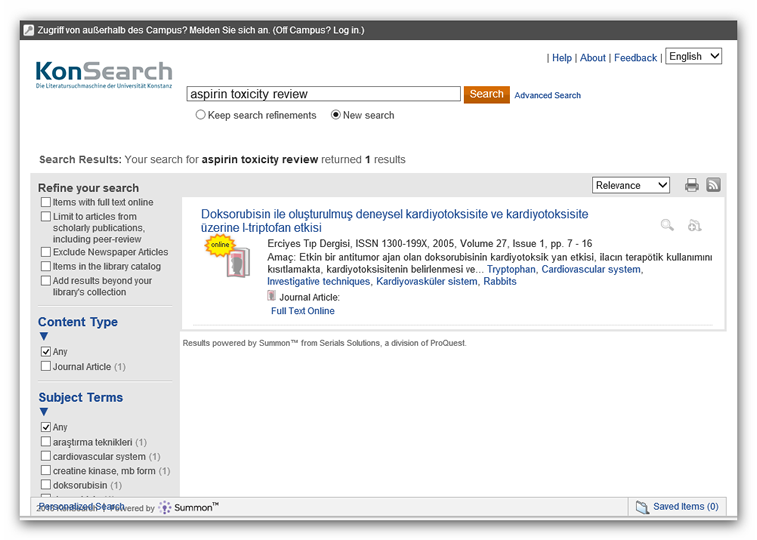Click the orange Search button
The image size is (757, 540).
tap(486, 94)
